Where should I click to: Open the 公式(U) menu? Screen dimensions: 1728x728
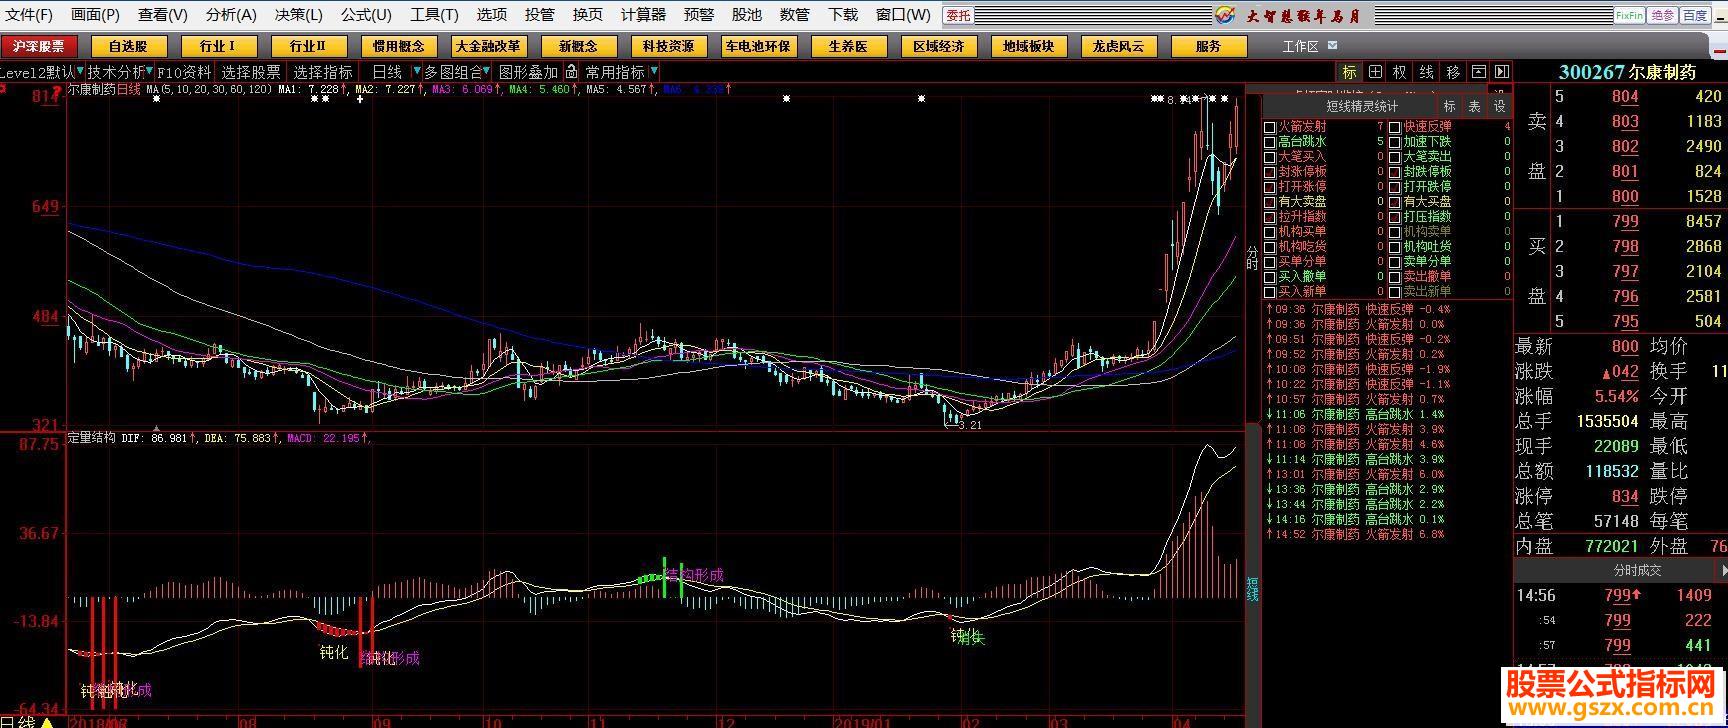[366, 15]
